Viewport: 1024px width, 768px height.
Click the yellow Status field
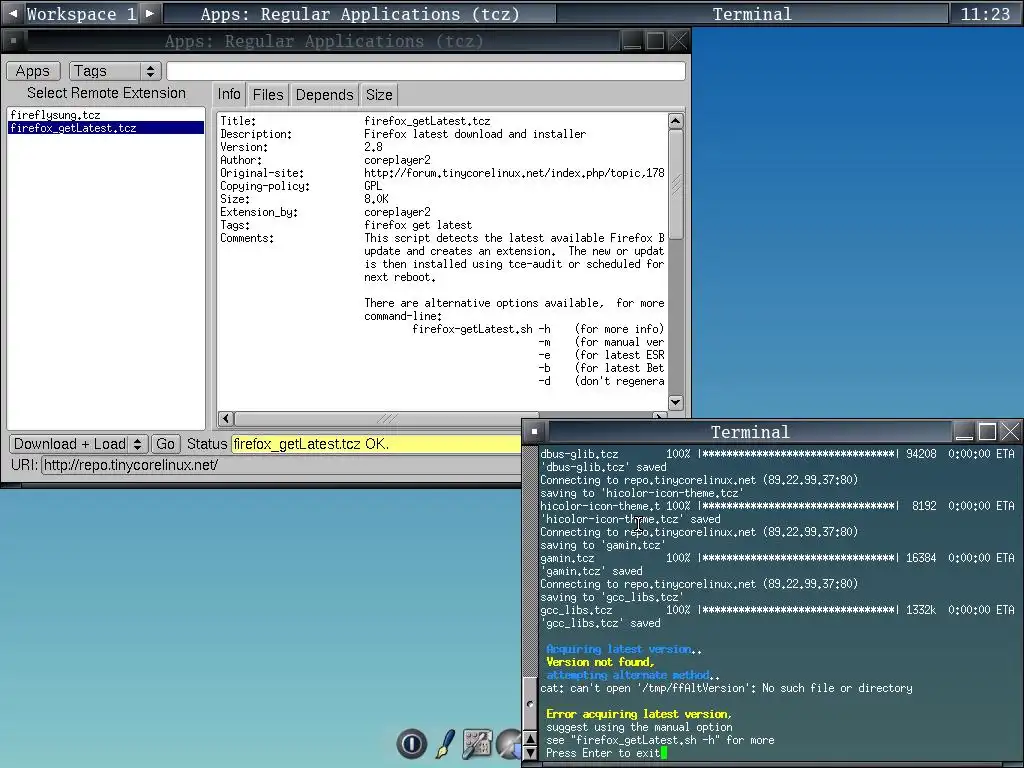coord(376,444)
